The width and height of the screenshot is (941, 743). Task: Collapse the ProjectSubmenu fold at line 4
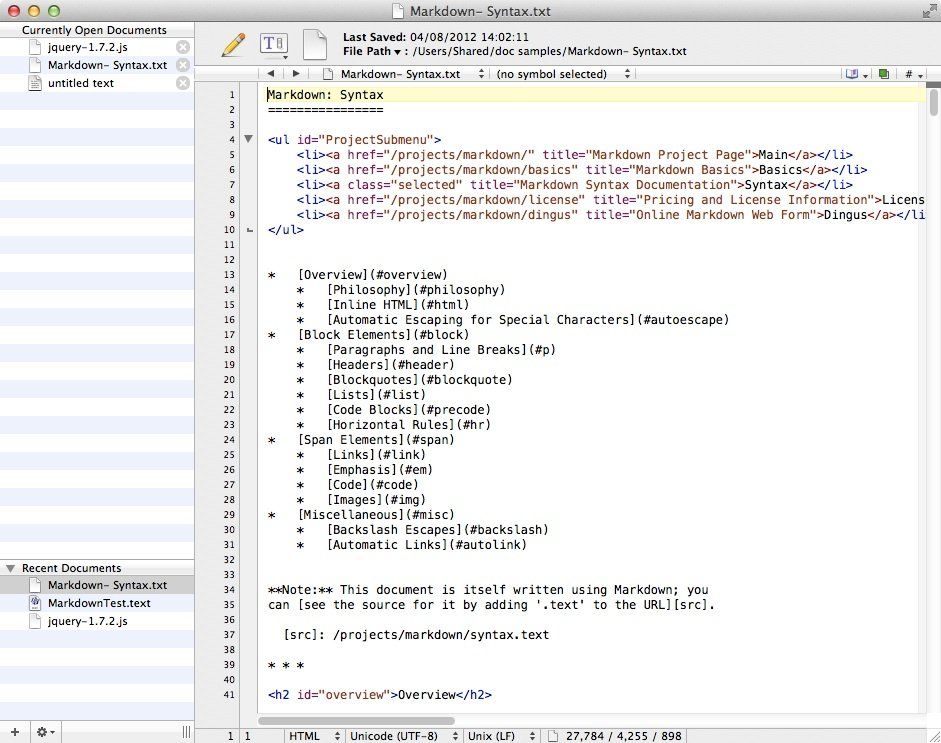[x=248, y=139]
